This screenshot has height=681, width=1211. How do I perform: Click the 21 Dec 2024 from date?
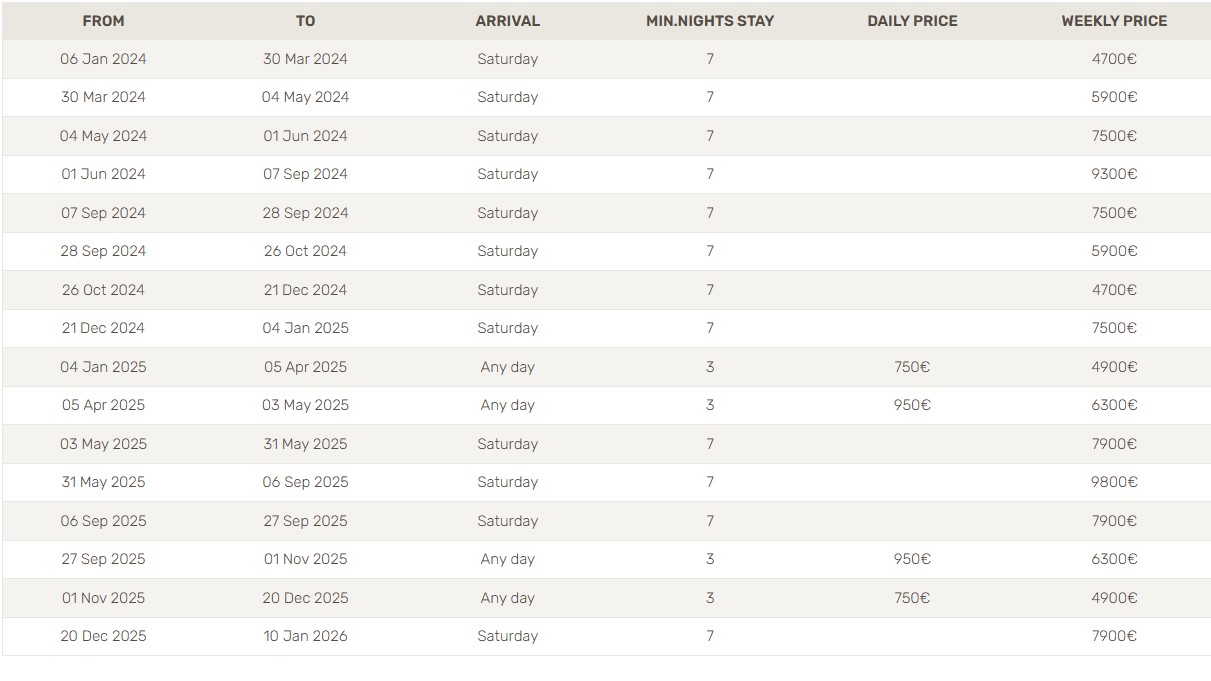coord(103,328)
